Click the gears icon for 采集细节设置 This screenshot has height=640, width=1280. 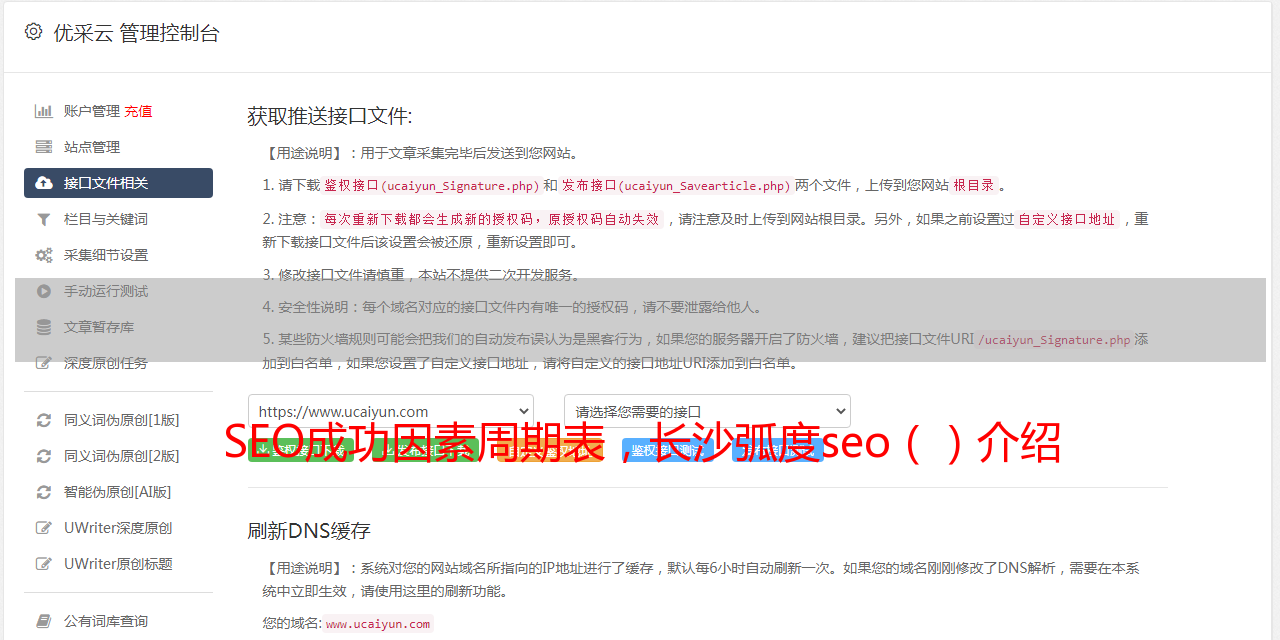point(44,255)
